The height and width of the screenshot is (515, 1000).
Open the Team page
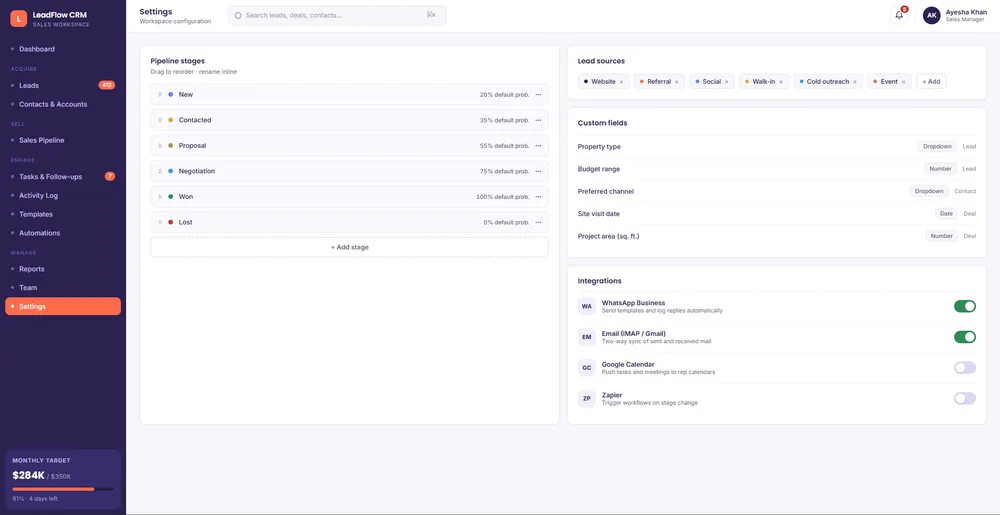tap(62, 287)
